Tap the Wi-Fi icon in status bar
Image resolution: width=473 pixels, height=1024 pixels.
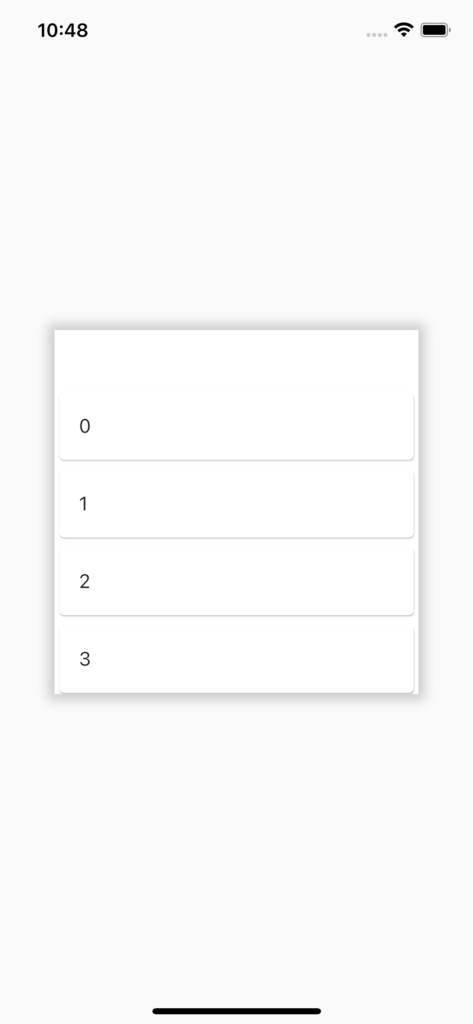click(x=404, y=29)
